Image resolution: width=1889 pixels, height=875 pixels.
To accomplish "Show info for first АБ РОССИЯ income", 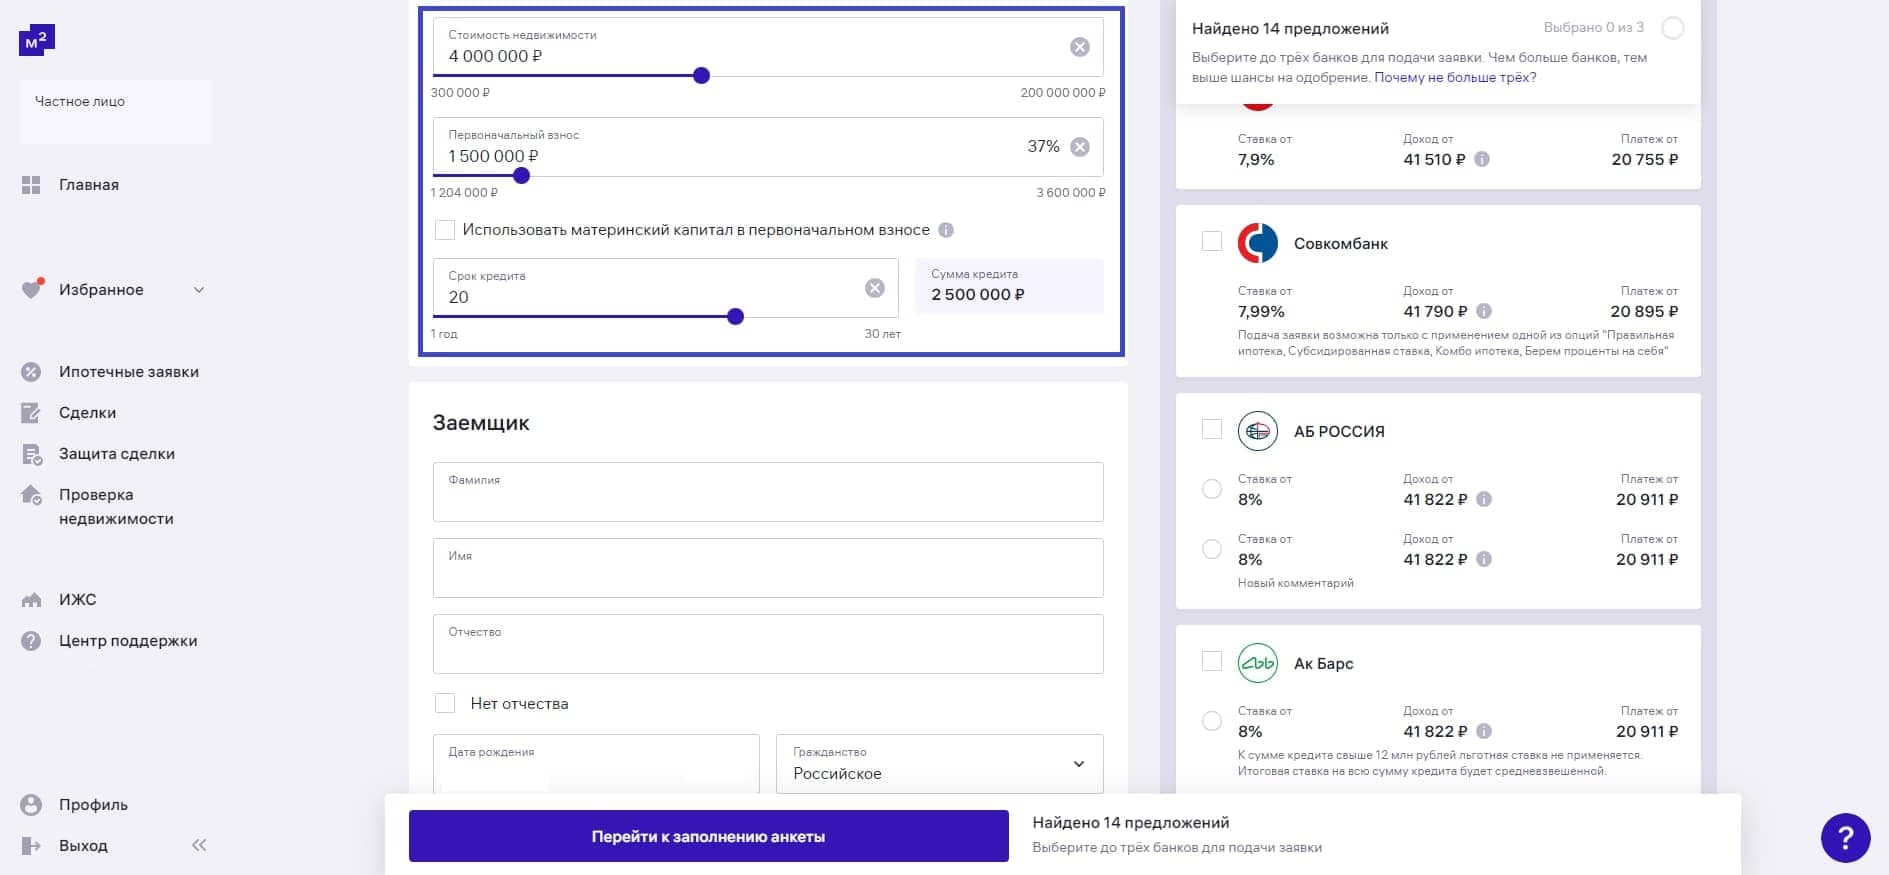I will (1484, 499).
